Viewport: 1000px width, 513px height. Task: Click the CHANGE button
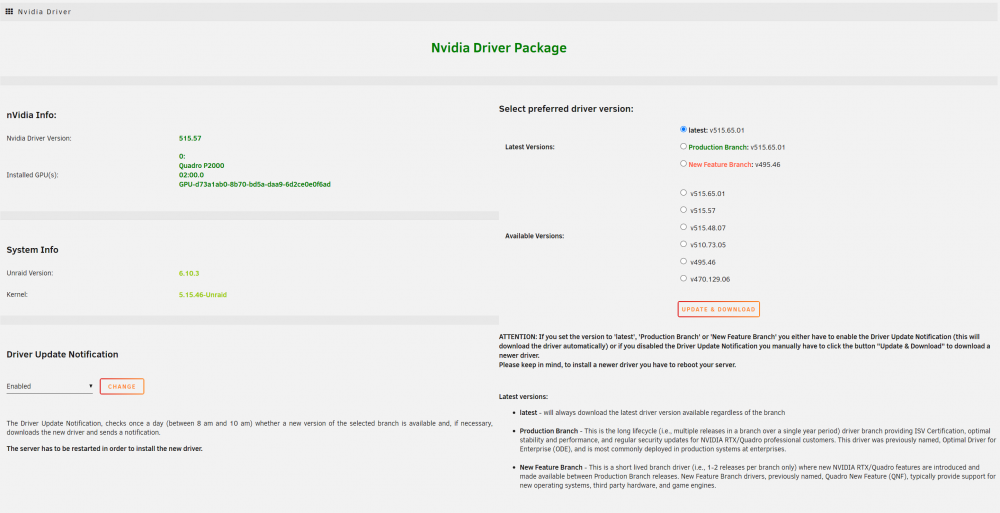pyautogui.click(x=122, y=387)
